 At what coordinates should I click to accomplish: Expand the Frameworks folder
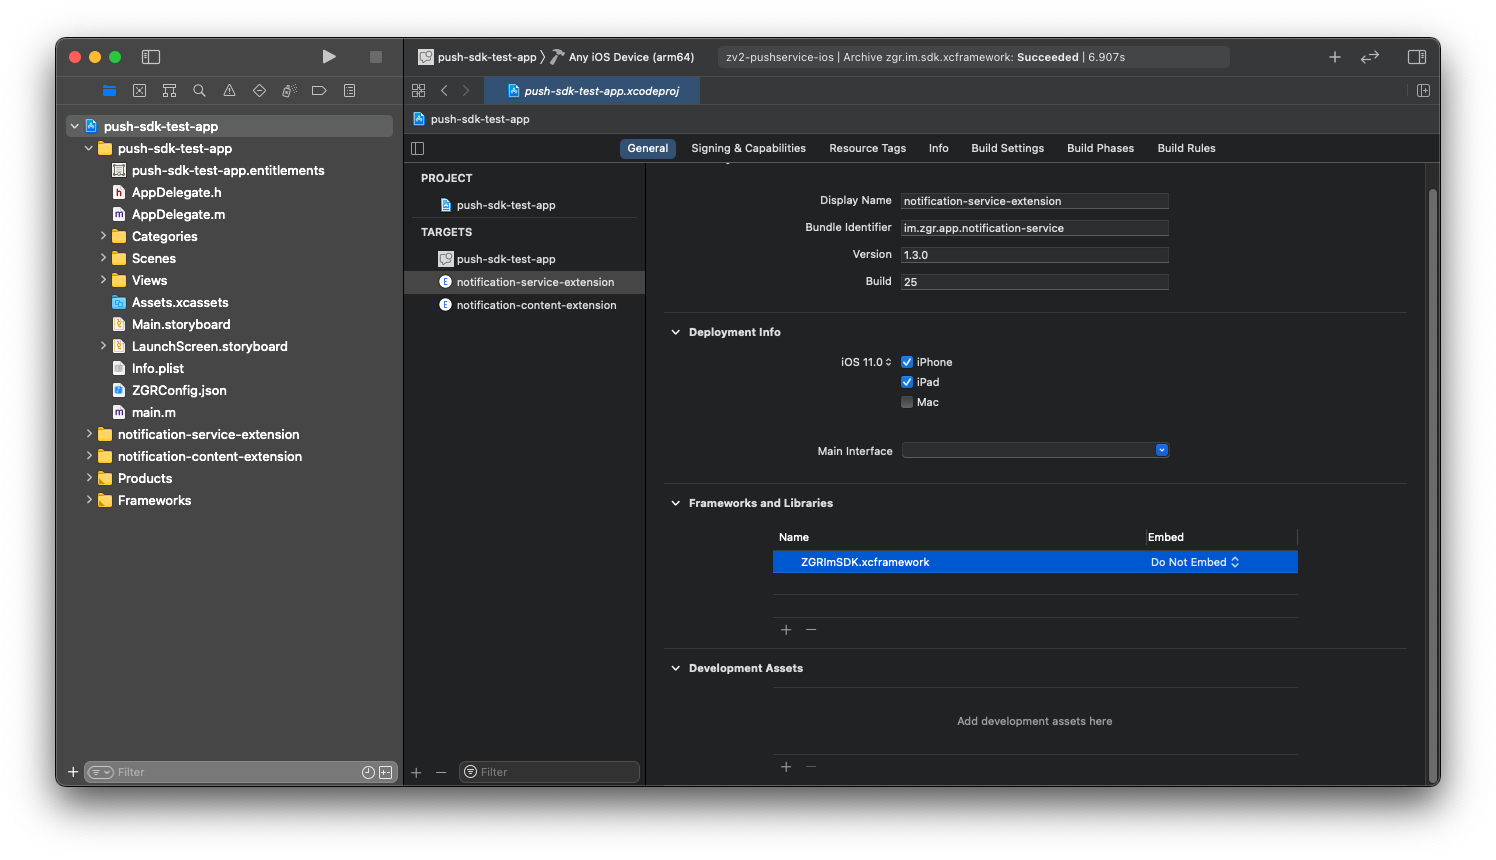pos(89,500)
